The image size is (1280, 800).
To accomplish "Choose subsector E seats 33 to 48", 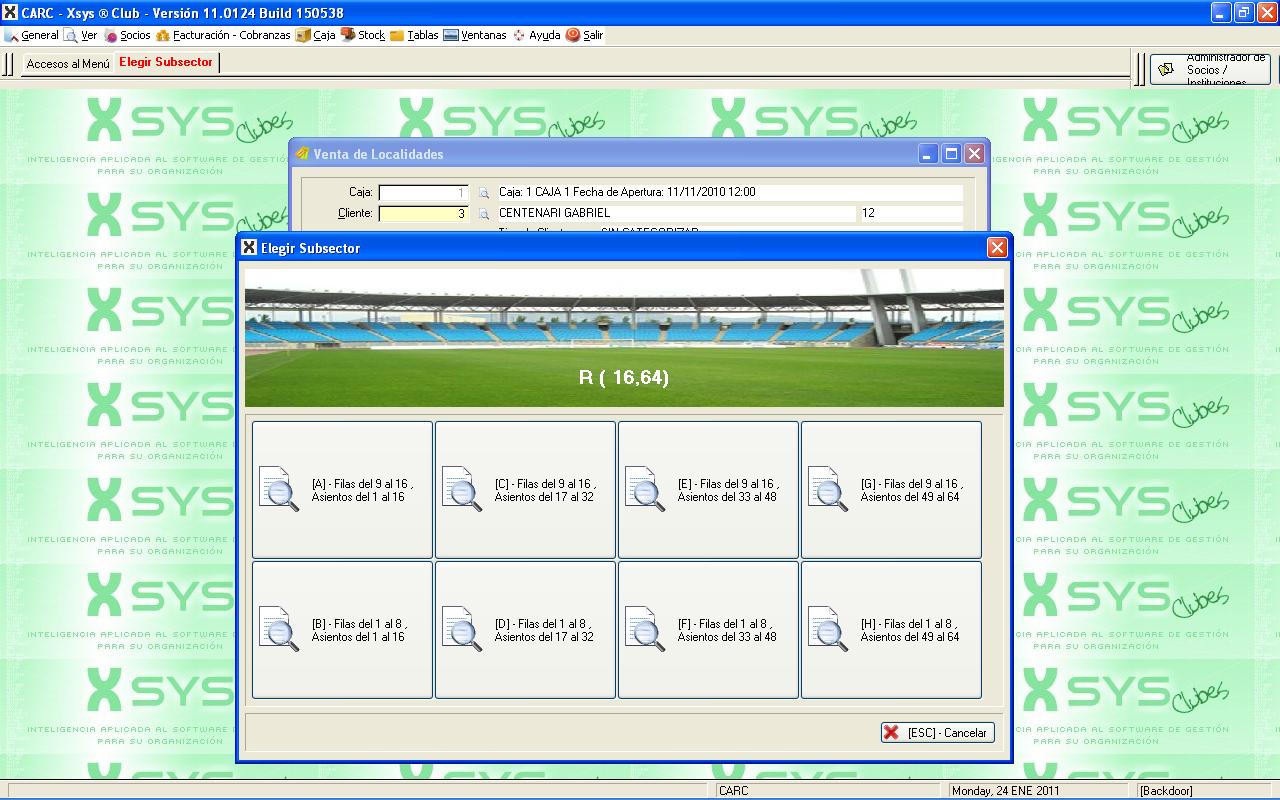I will [708, 490].
